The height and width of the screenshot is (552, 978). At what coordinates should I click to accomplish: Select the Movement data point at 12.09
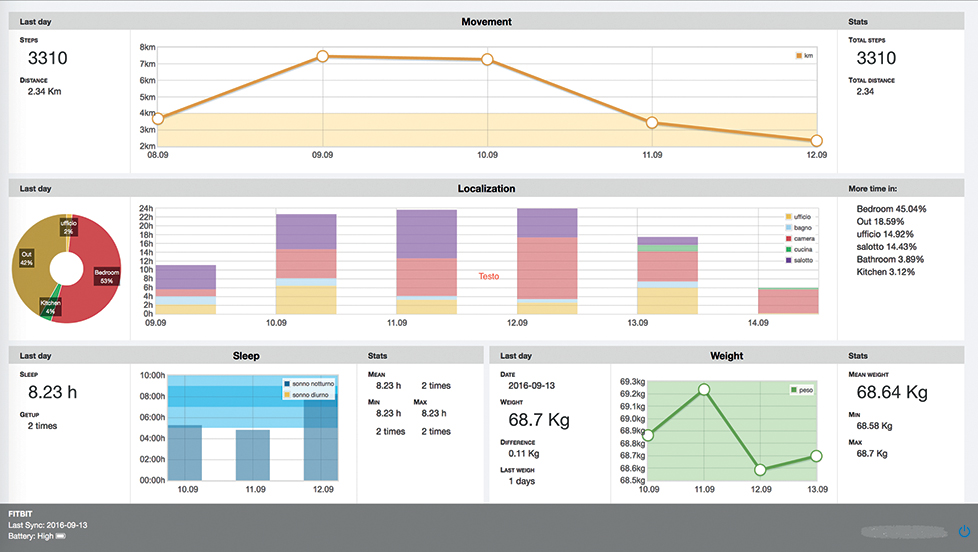click(x=816, y=141)
